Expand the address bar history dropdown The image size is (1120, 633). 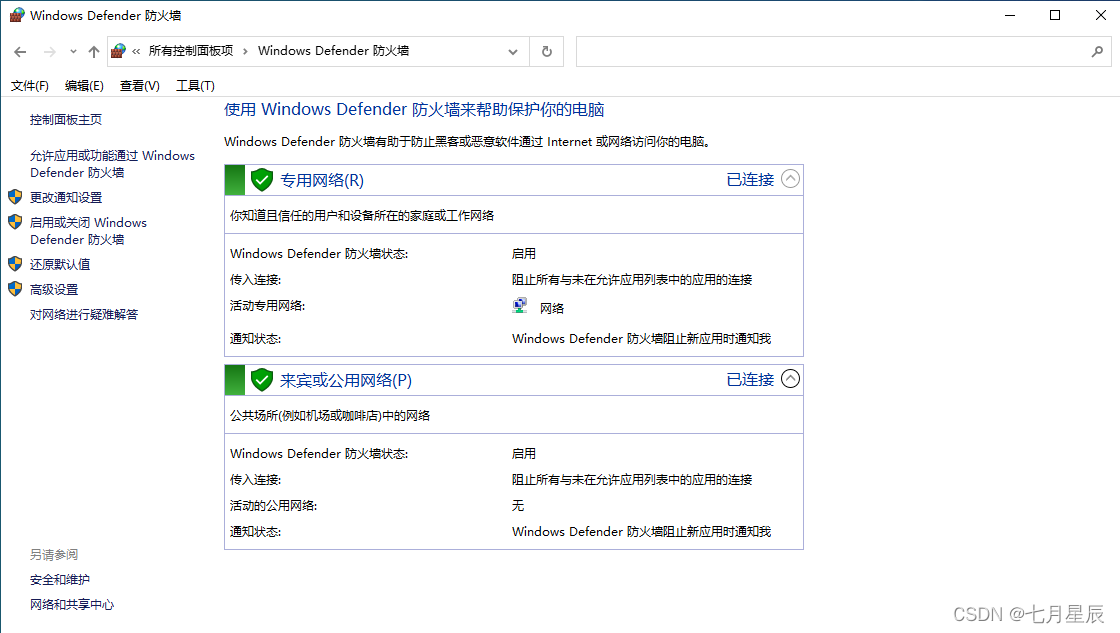pyautogui.click(x=513, y=51)
